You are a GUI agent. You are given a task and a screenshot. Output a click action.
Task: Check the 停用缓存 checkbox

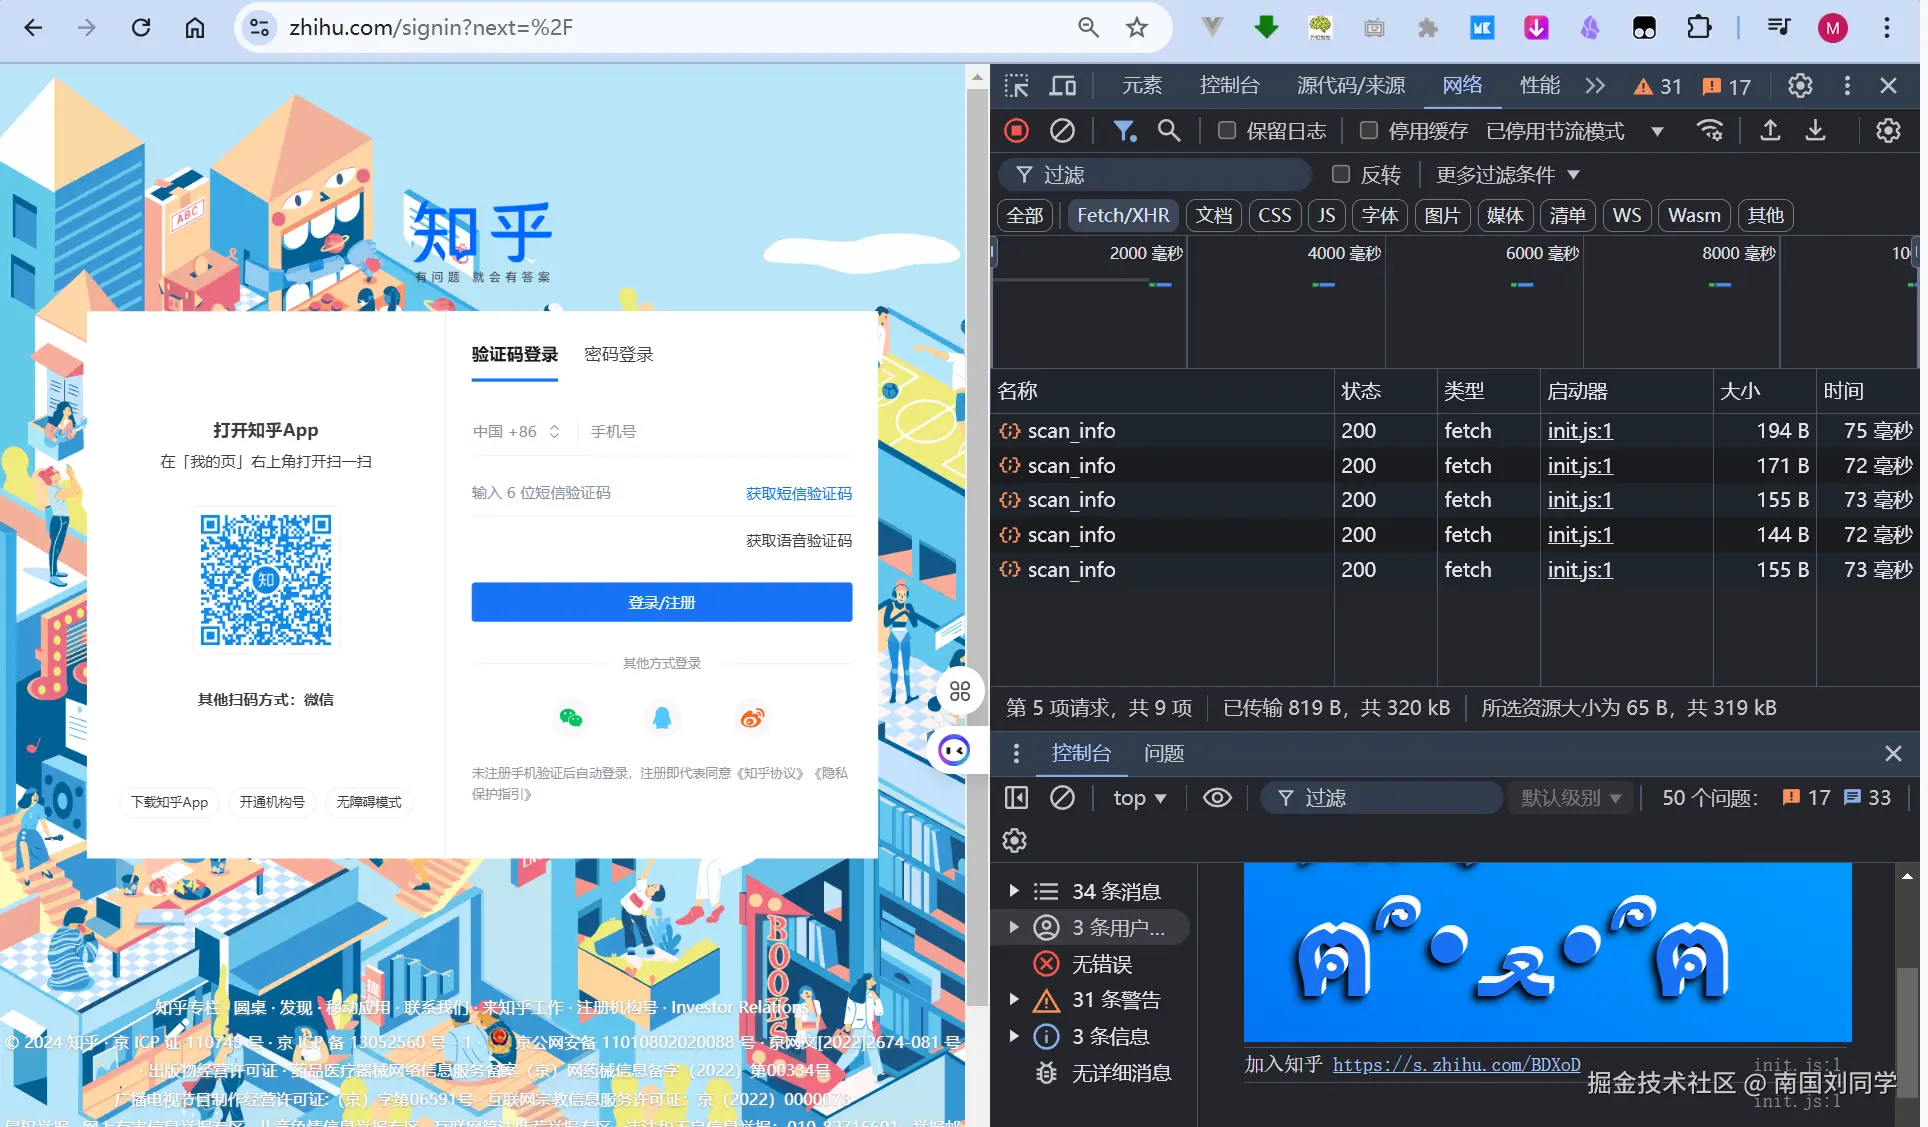[x=1369, y=131]
